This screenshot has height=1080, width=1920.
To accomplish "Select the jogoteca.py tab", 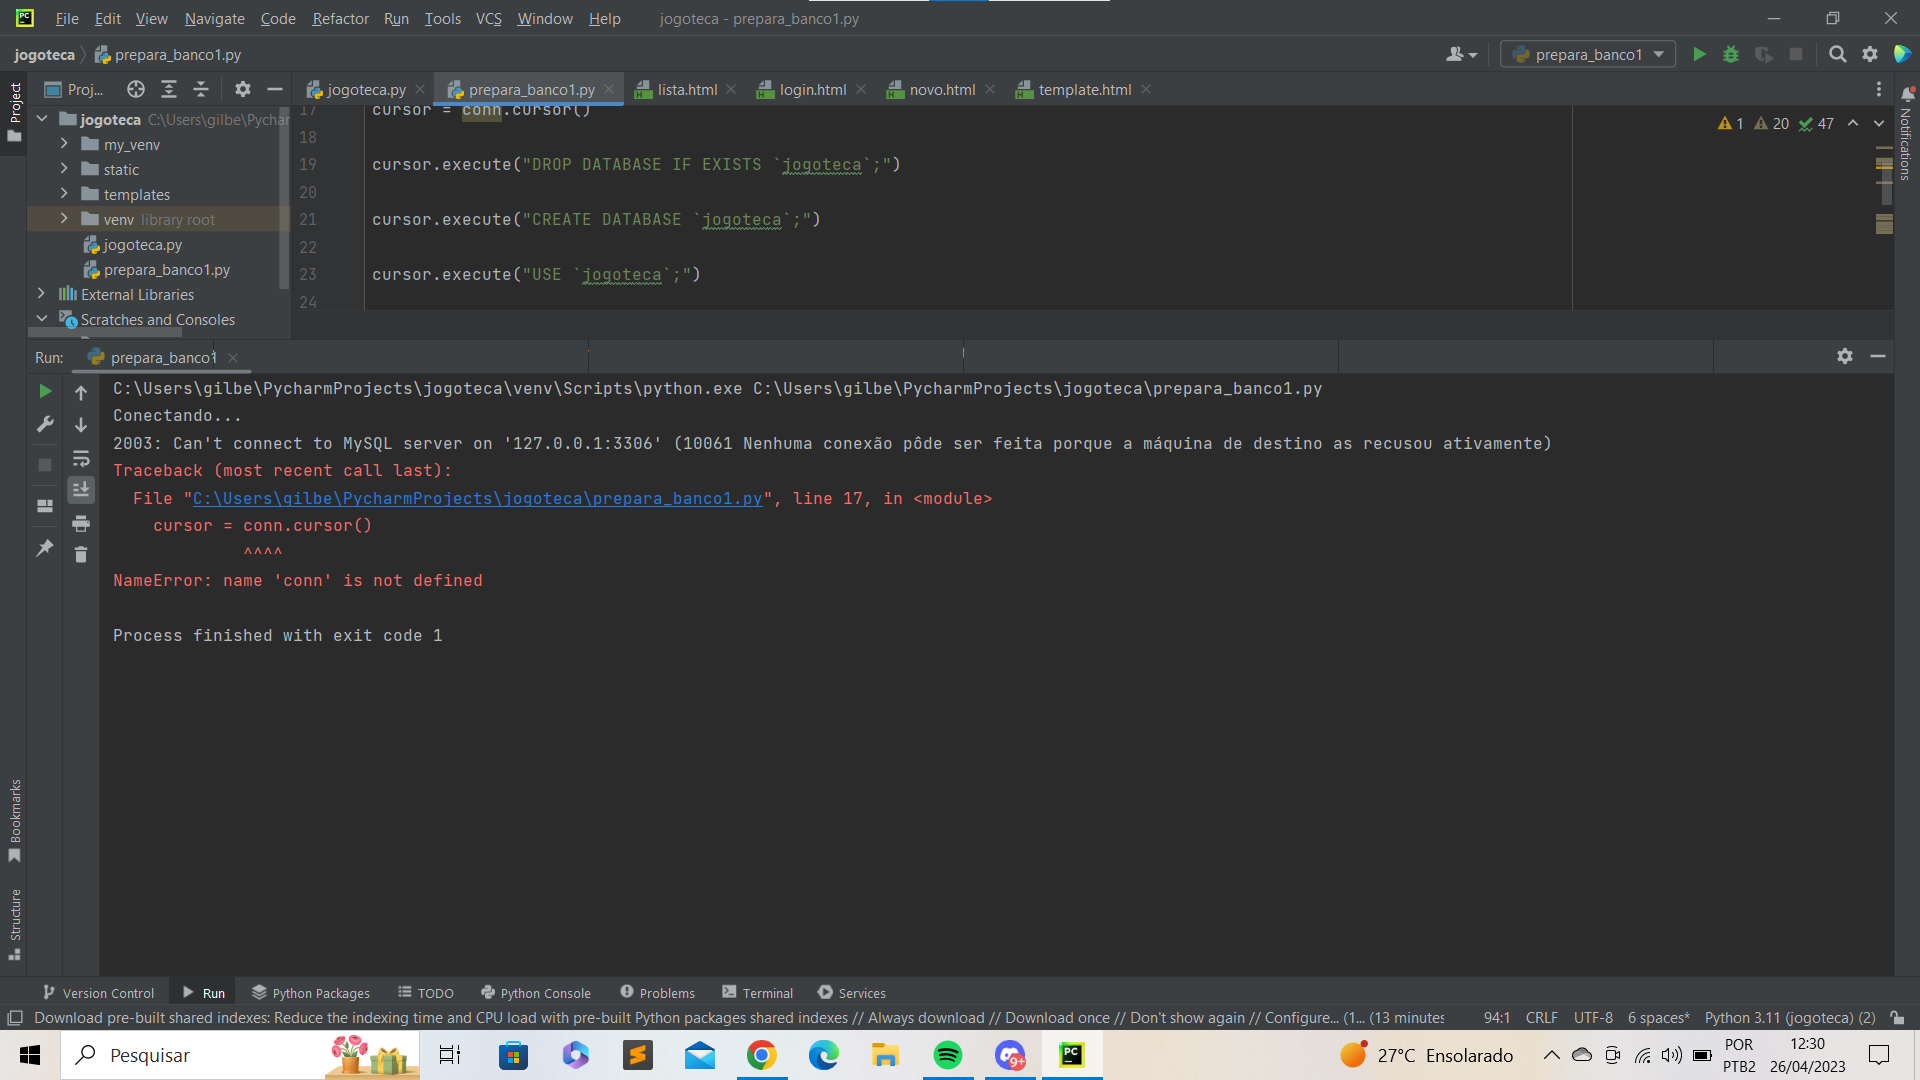I will pyautogui.click(x=365, y=88).
